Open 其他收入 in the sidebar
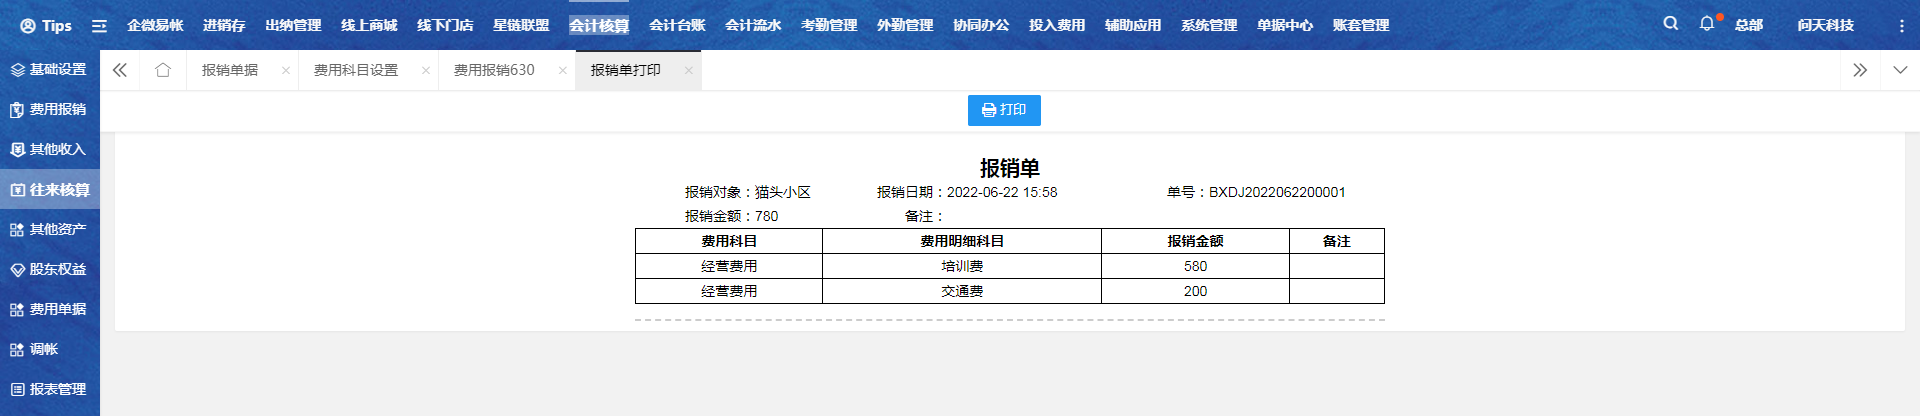Screen dimensions: 1920x416 point(50,150)
